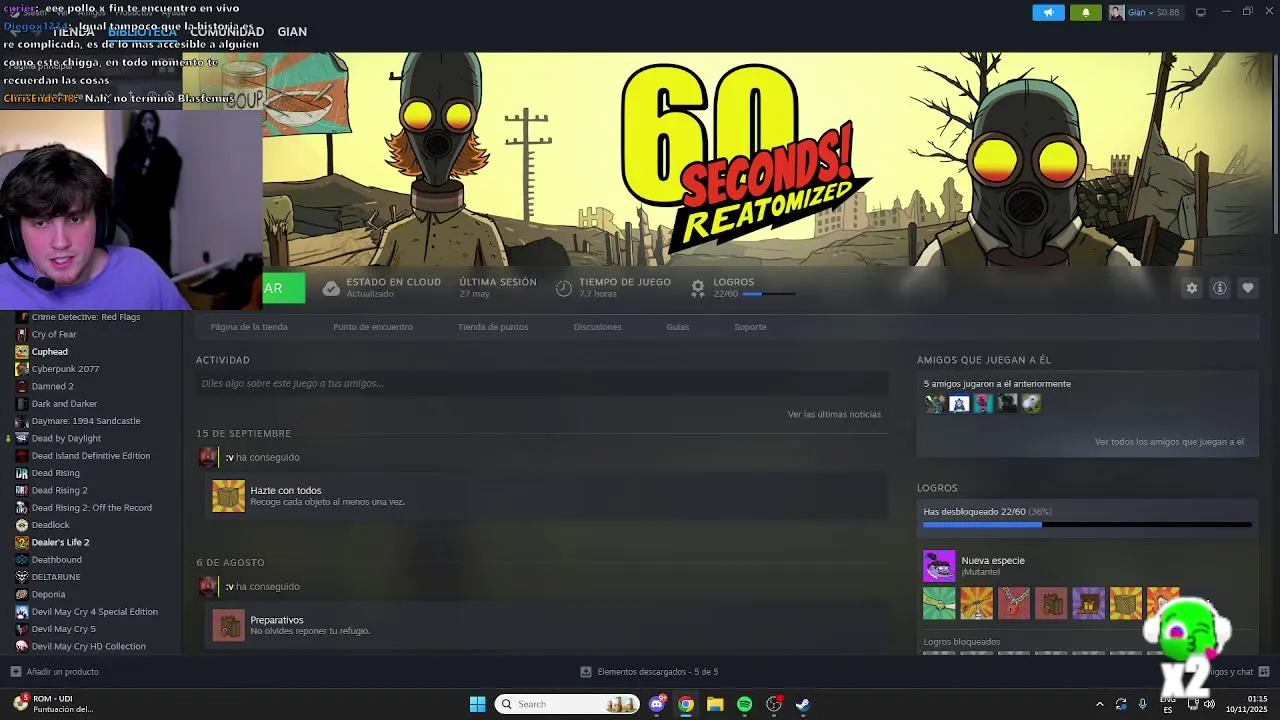The image size is (1280, 720).
Task: Open Ver todos los amigos que juegan link
Action: coord(1169,442)
